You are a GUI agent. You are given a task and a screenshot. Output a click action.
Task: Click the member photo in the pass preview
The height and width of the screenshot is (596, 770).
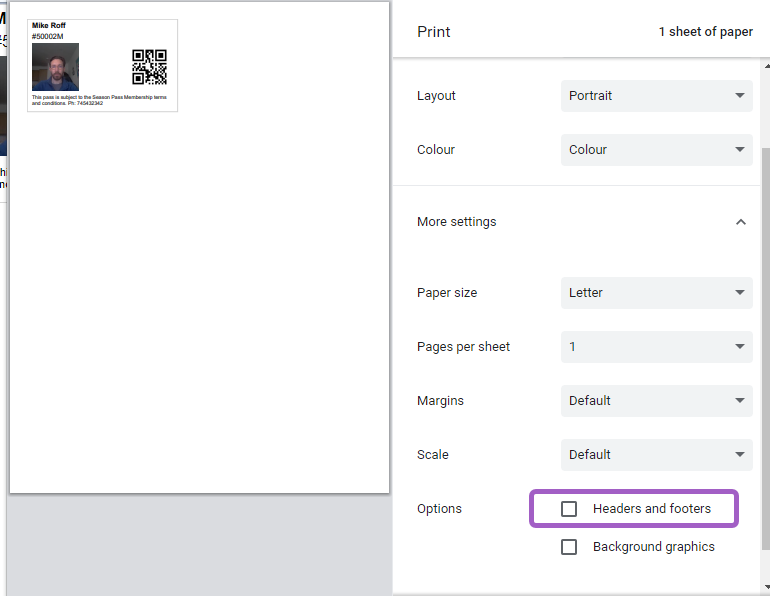point(55,67)
